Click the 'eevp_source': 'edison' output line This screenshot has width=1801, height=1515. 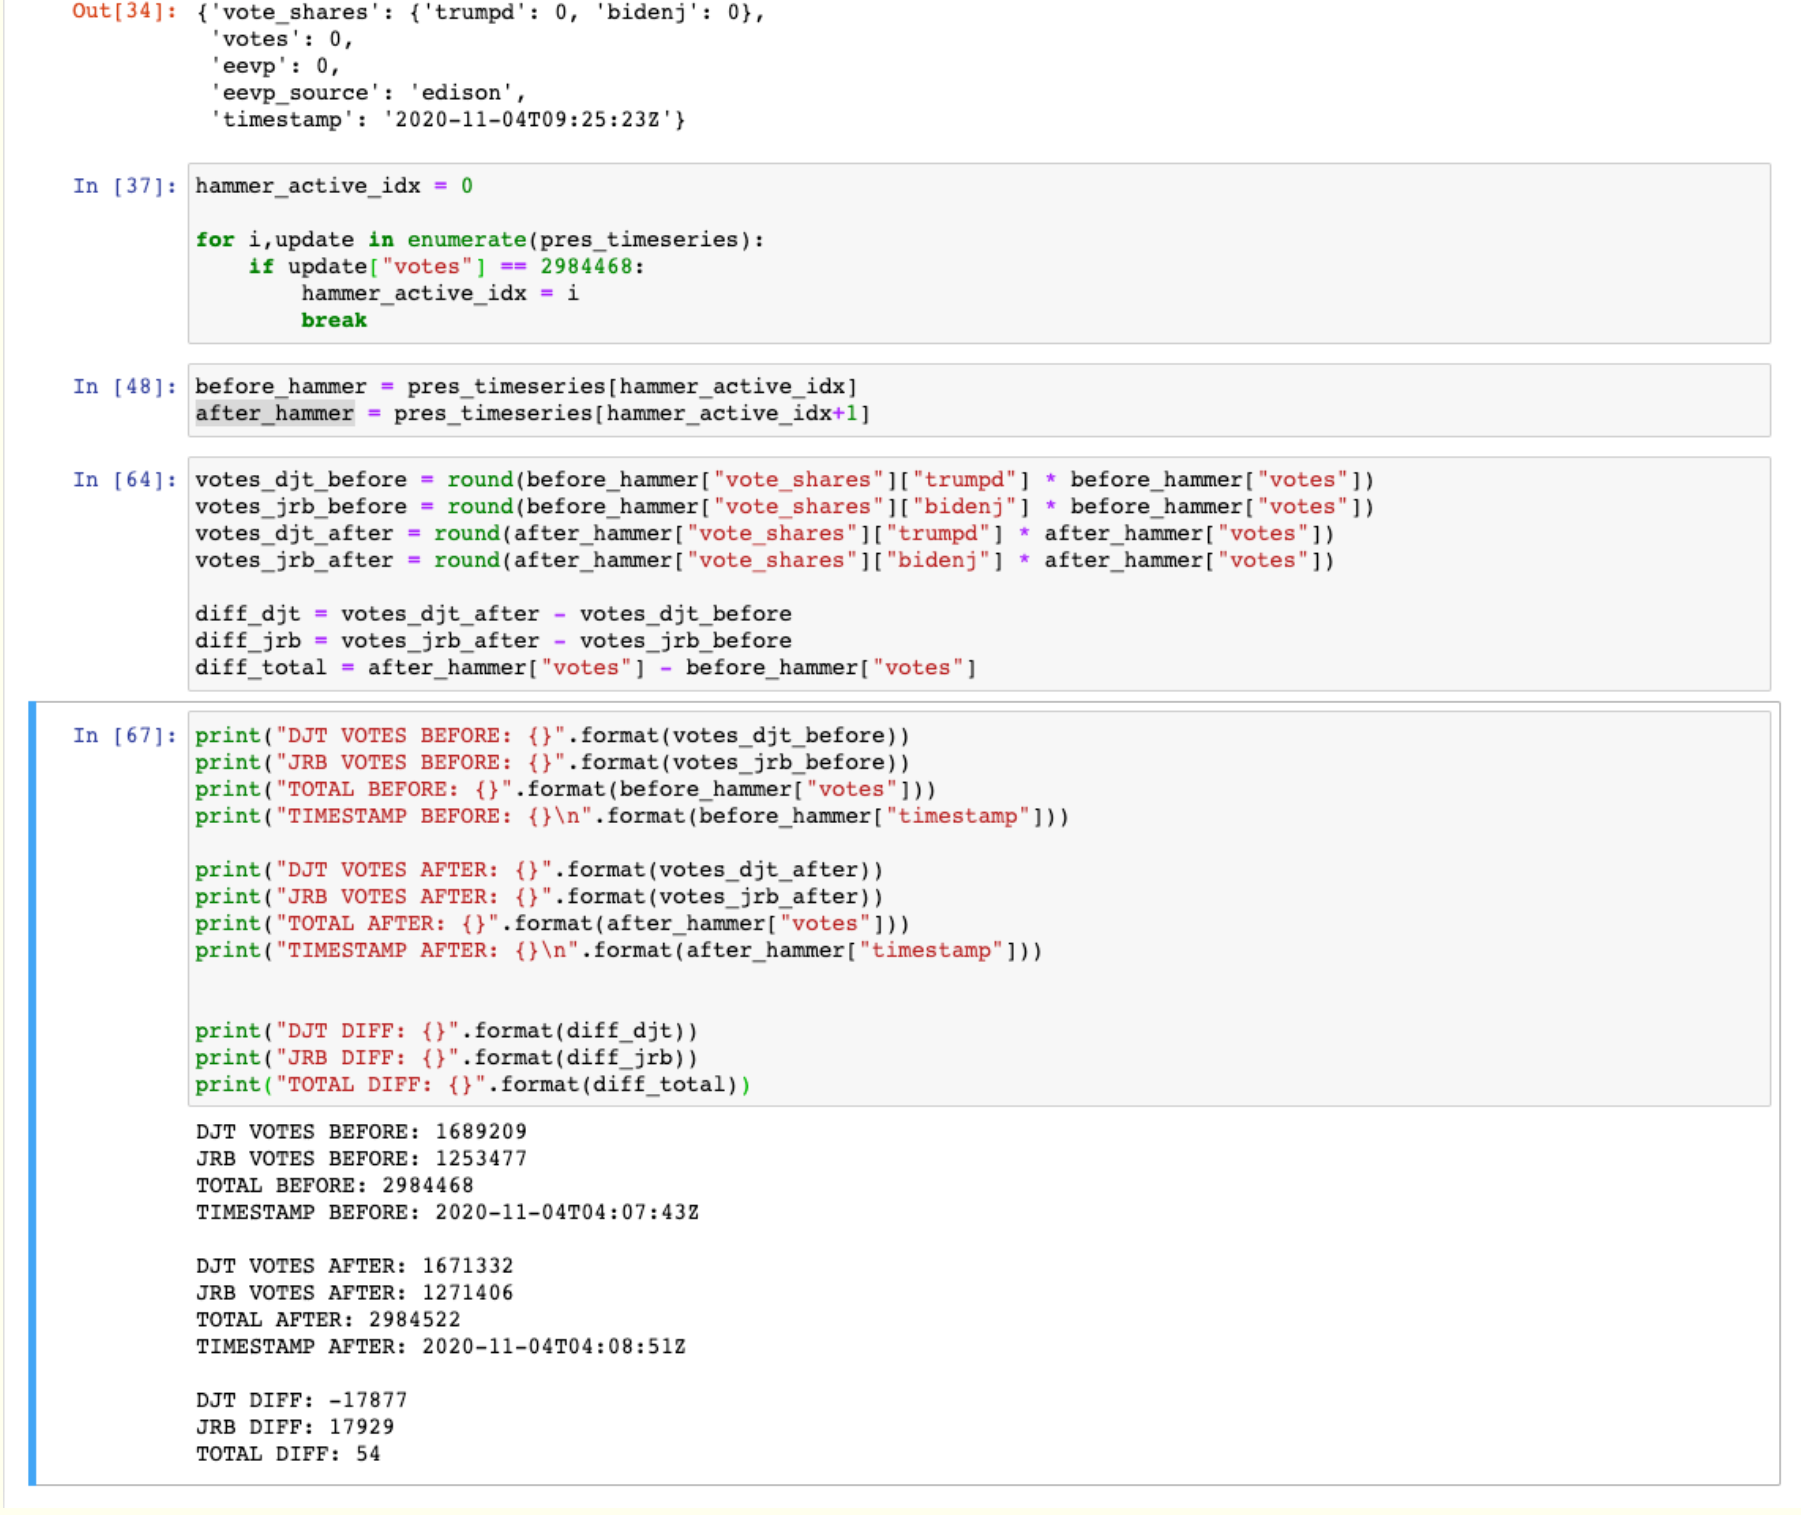click(367, 93)
